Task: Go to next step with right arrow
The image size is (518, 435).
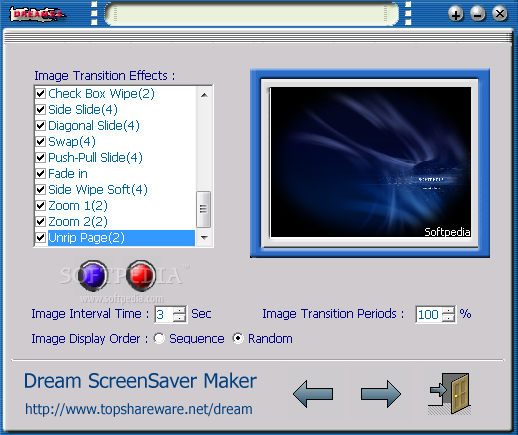Action: point(381,394)
